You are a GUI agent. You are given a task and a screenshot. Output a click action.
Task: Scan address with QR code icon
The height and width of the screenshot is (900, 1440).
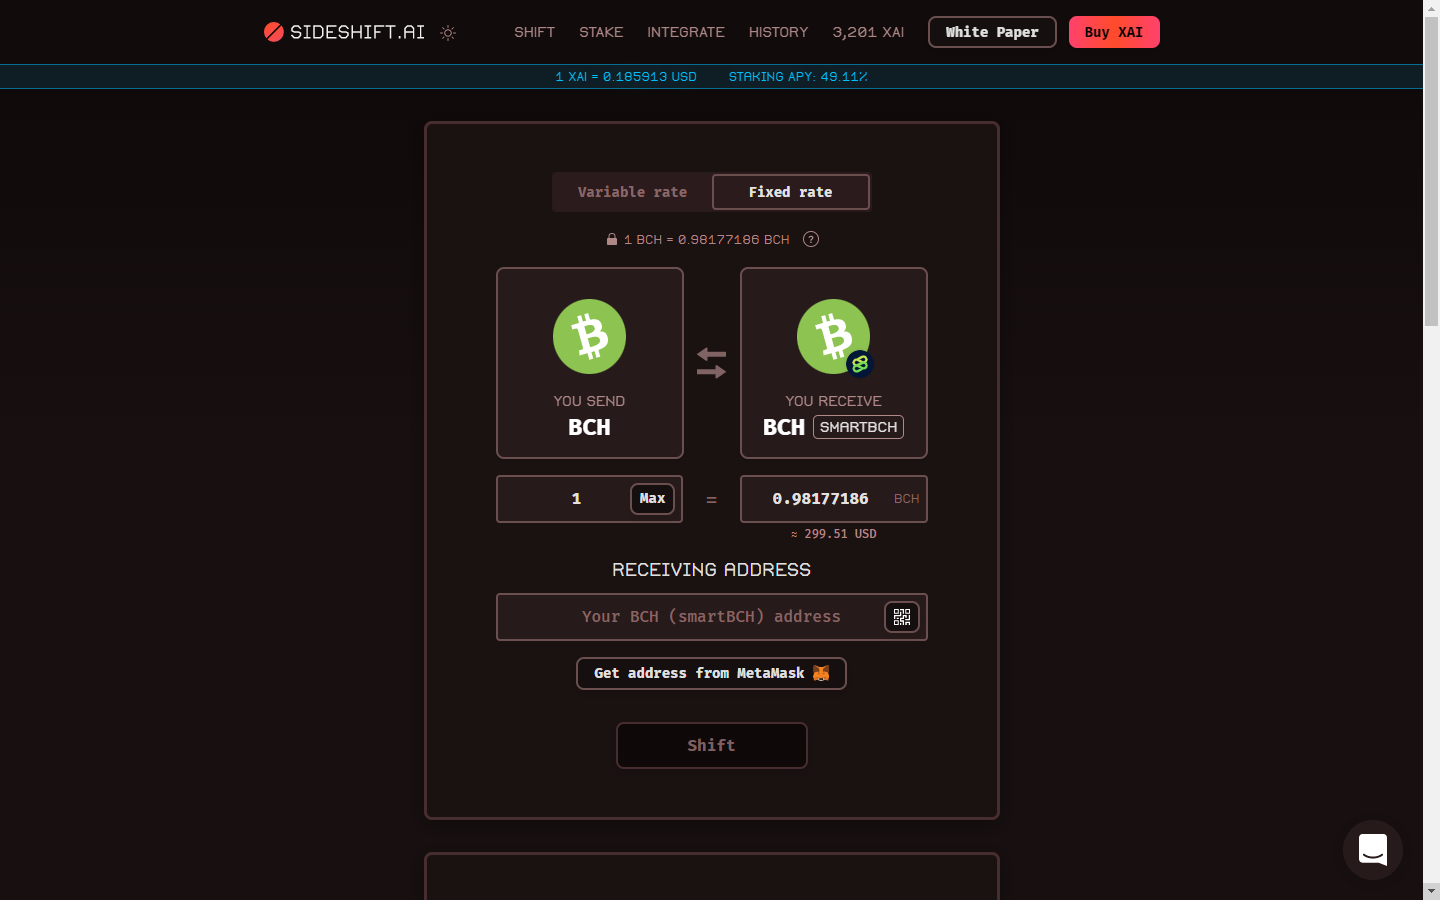click(902, 617)
